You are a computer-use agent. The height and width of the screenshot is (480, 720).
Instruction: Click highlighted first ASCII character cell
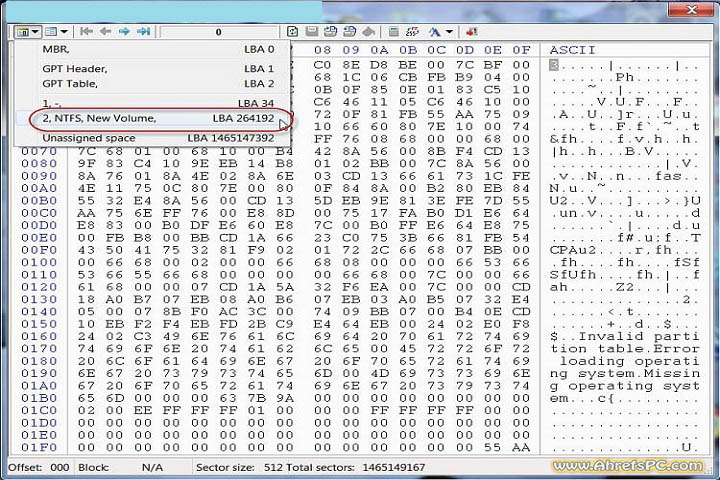554,65
